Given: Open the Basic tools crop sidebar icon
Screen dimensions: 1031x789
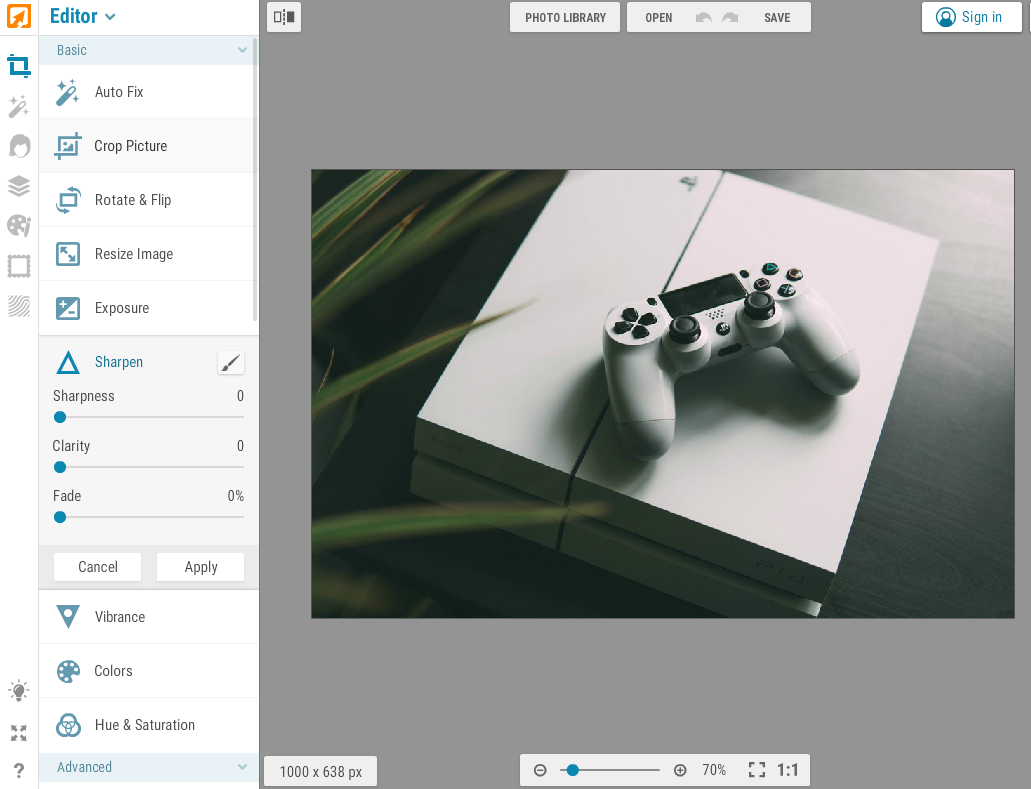Looking at the screenshot, I should click(x=18, y=66).
